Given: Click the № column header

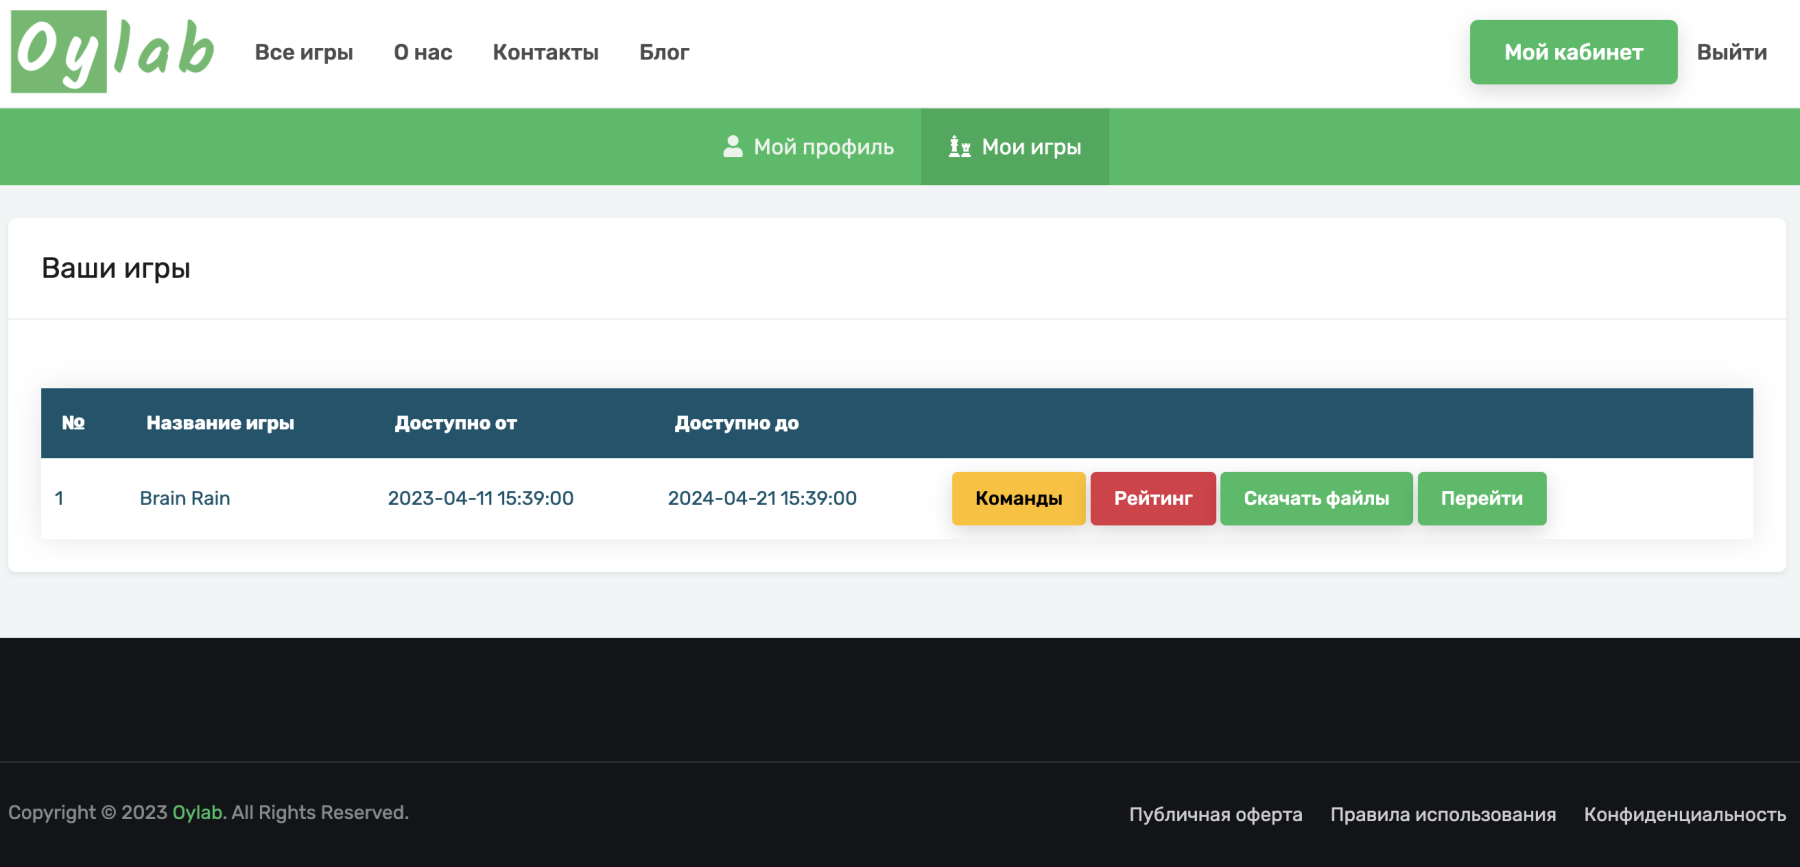Looking at the screenshot, I should pyautogui.click(x=73, y=423).
